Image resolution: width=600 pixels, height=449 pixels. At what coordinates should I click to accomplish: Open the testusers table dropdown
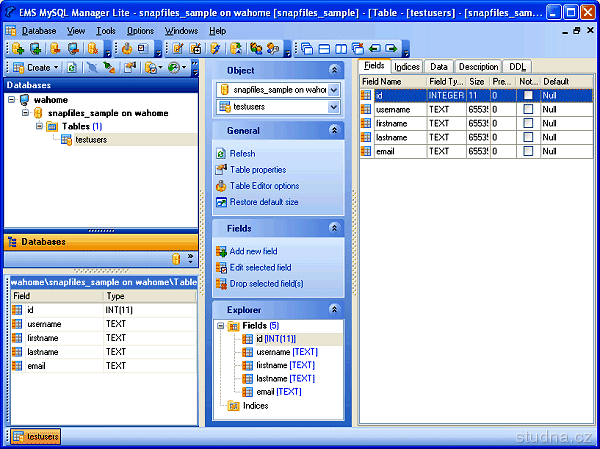pyautogui.click(x=335, y=106)
